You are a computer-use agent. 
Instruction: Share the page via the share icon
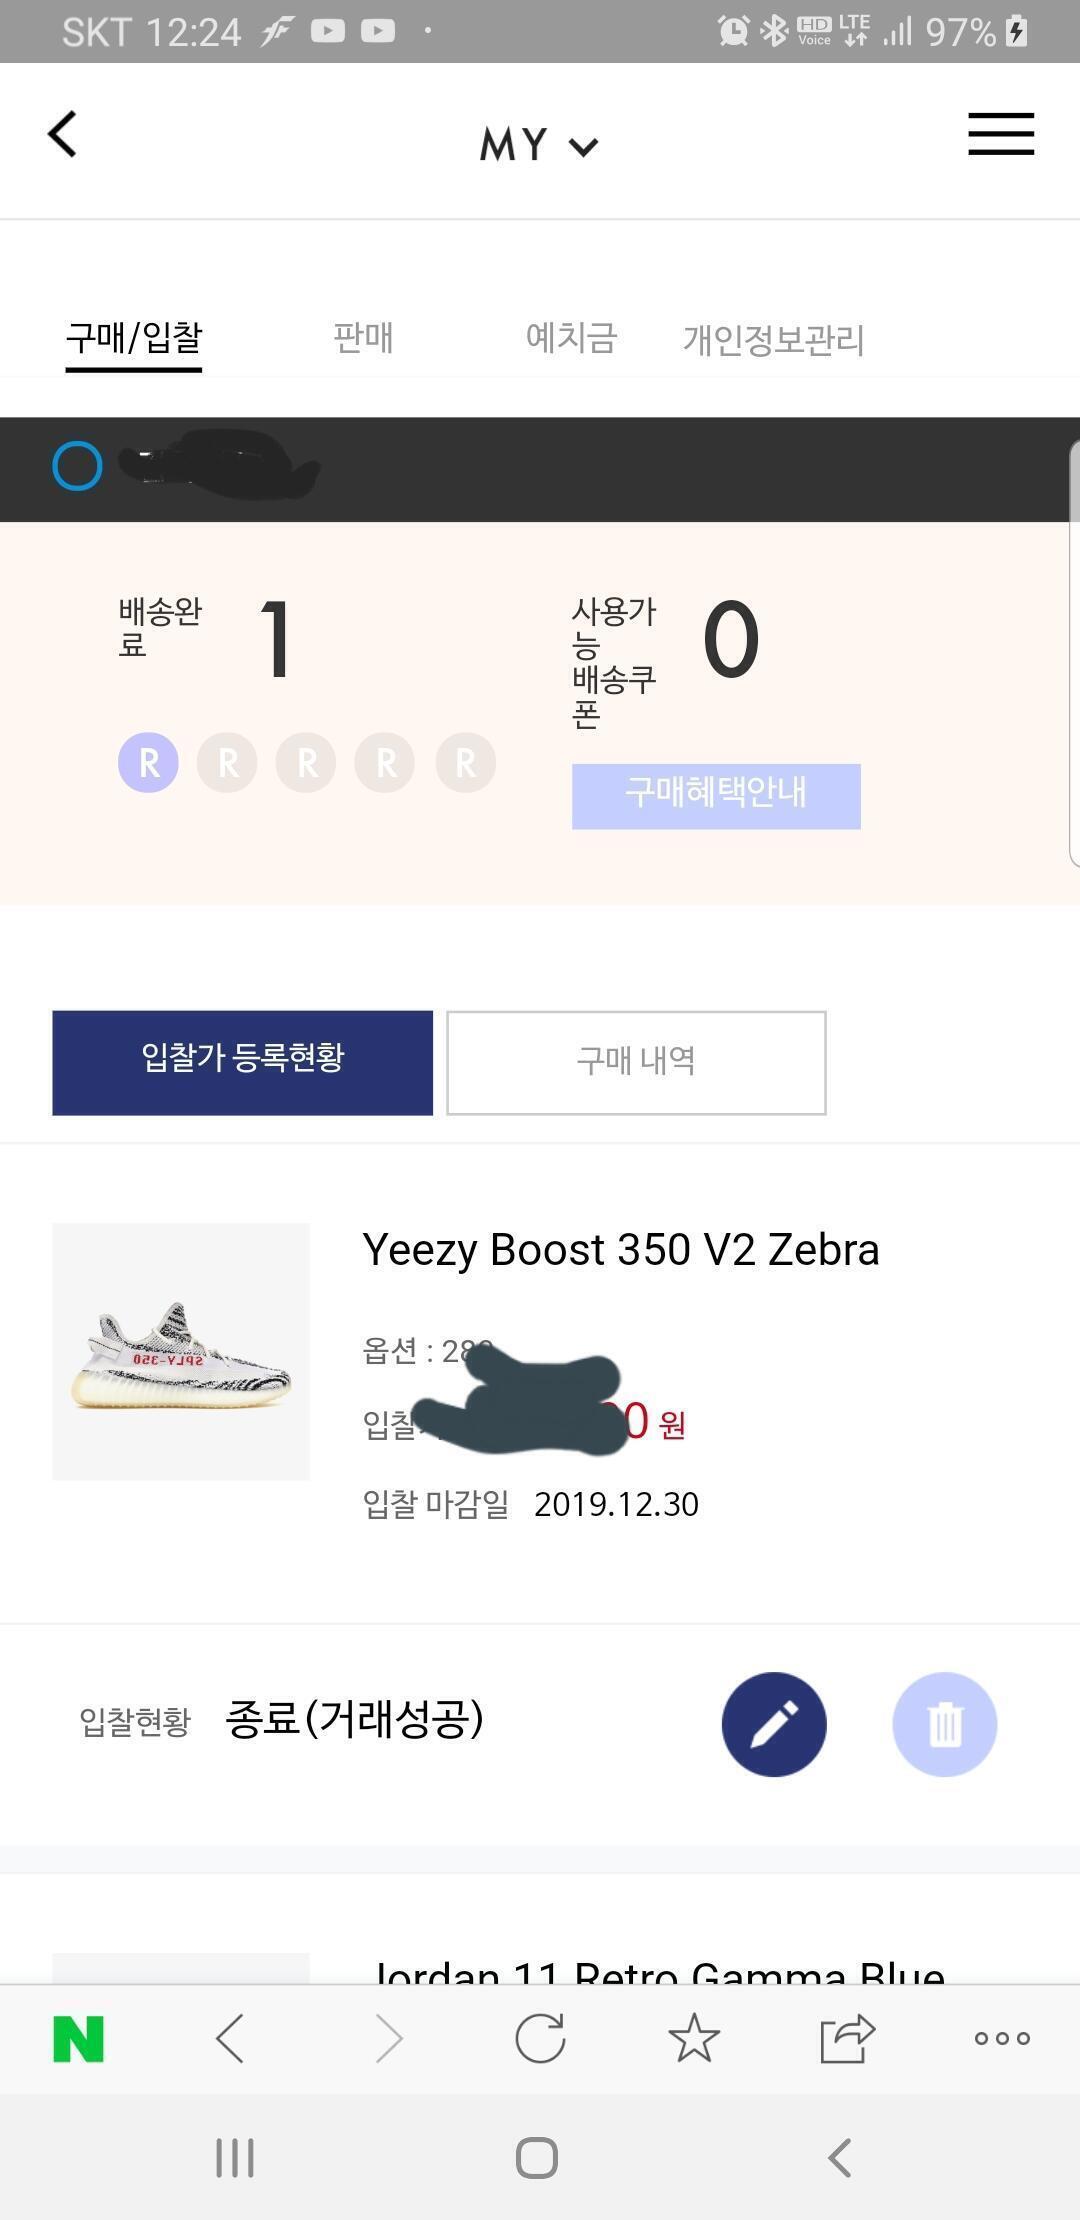tap(847, 2038)
